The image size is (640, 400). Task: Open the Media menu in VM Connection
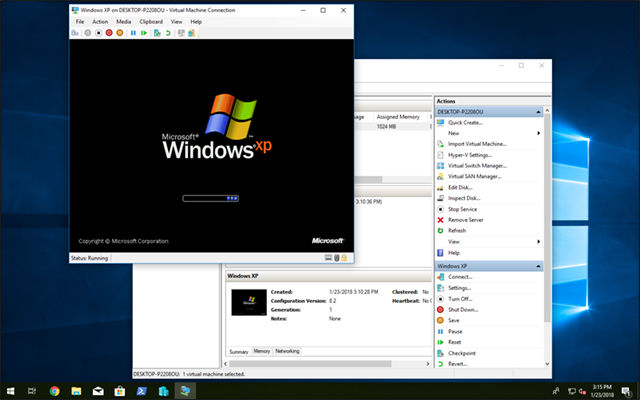click(x=124, y=22)
